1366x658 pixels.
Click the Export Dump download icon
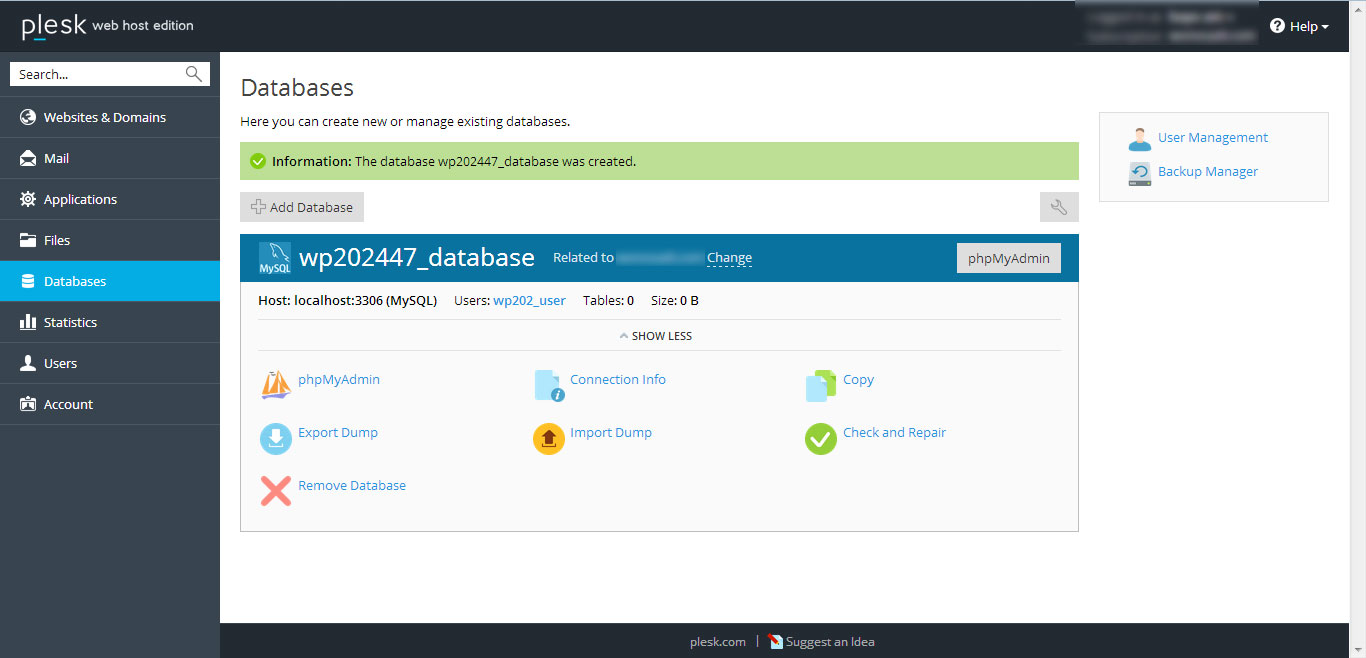[x=276, y=439]
